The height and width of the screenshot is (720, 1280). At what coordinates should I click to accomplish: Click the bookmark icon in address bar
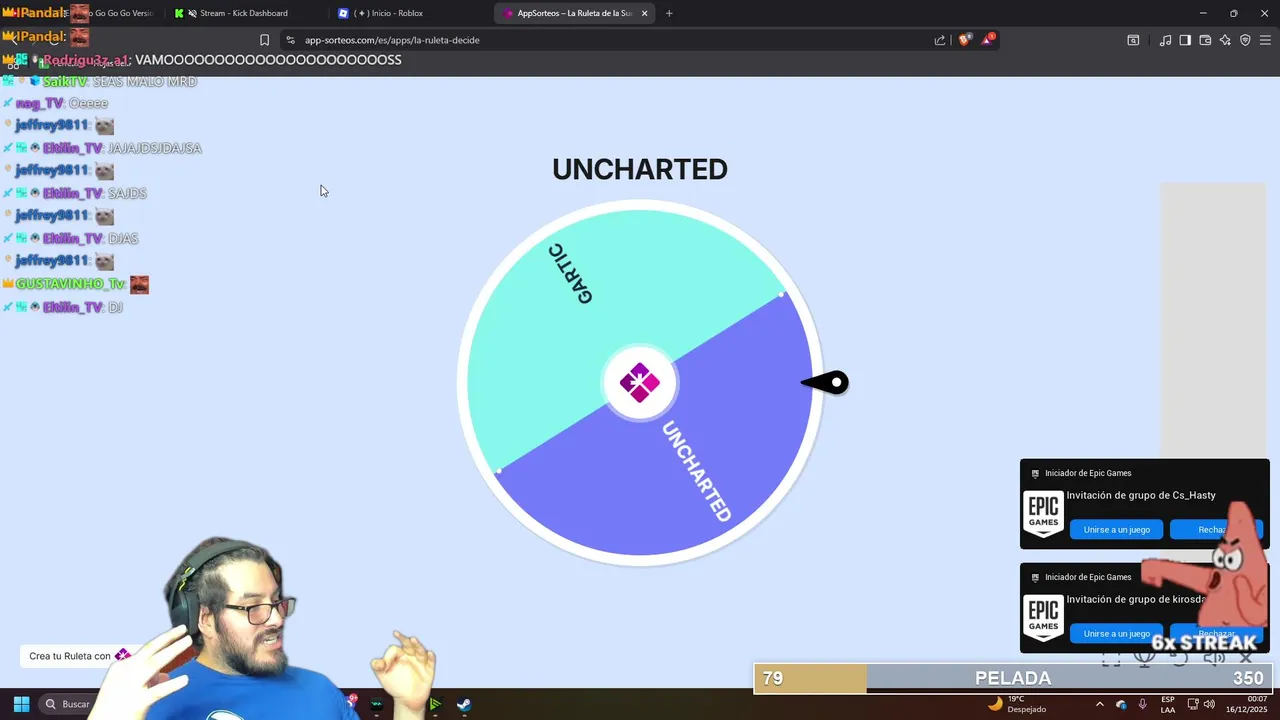coord(264,40)
